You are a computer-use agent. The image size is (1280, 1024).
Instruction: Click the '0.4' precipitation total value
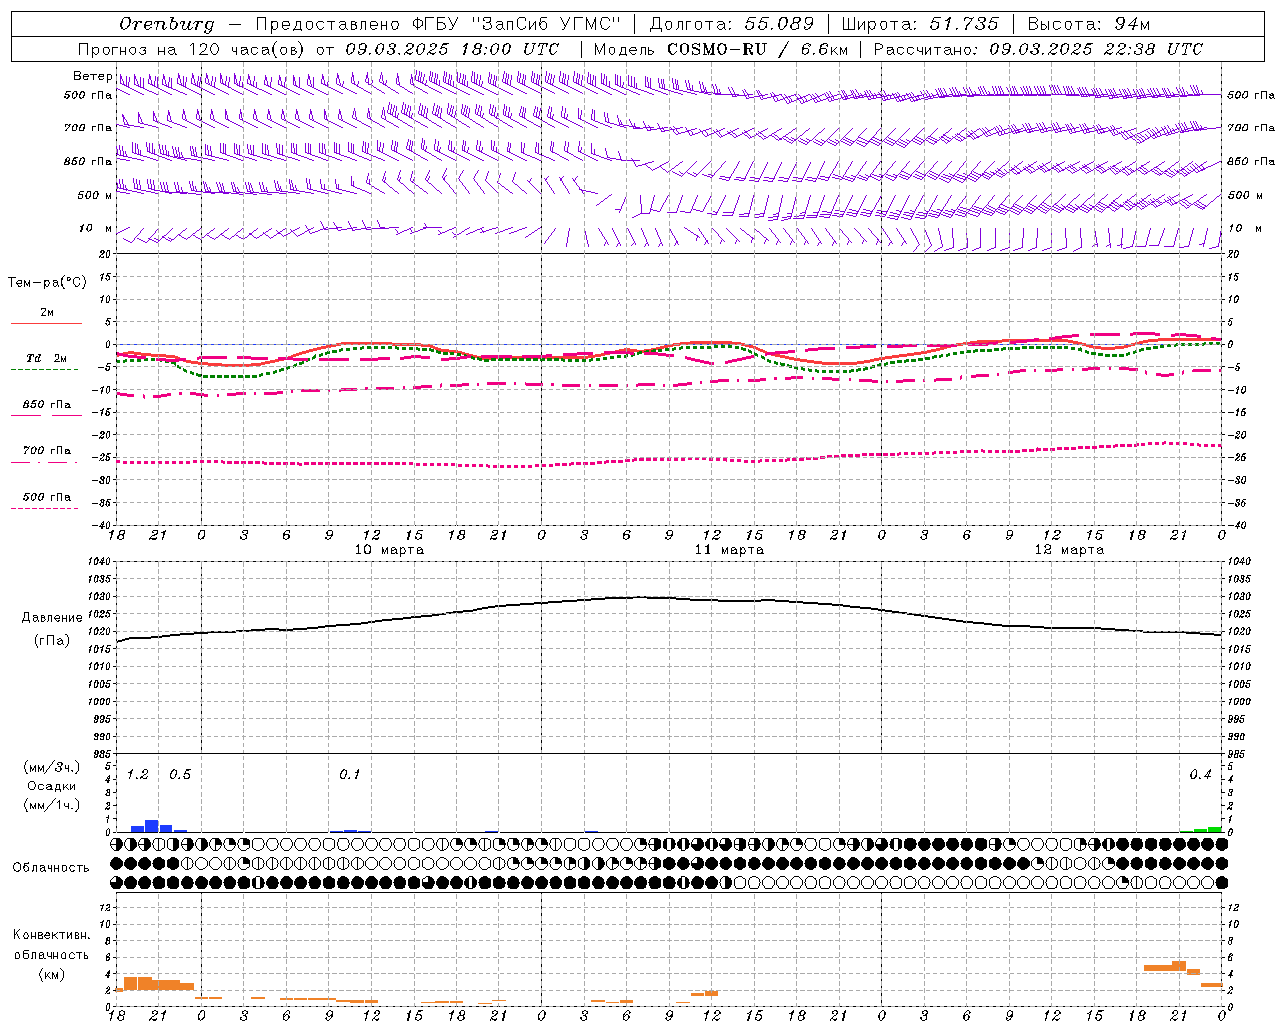[x=1200, y=775]
